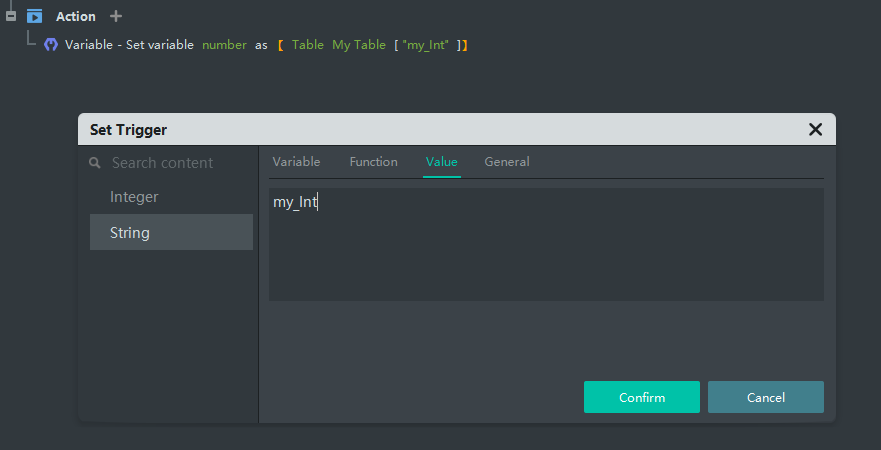
Task: Close the Set Trigger dialog
Action: tap(815, 129)
